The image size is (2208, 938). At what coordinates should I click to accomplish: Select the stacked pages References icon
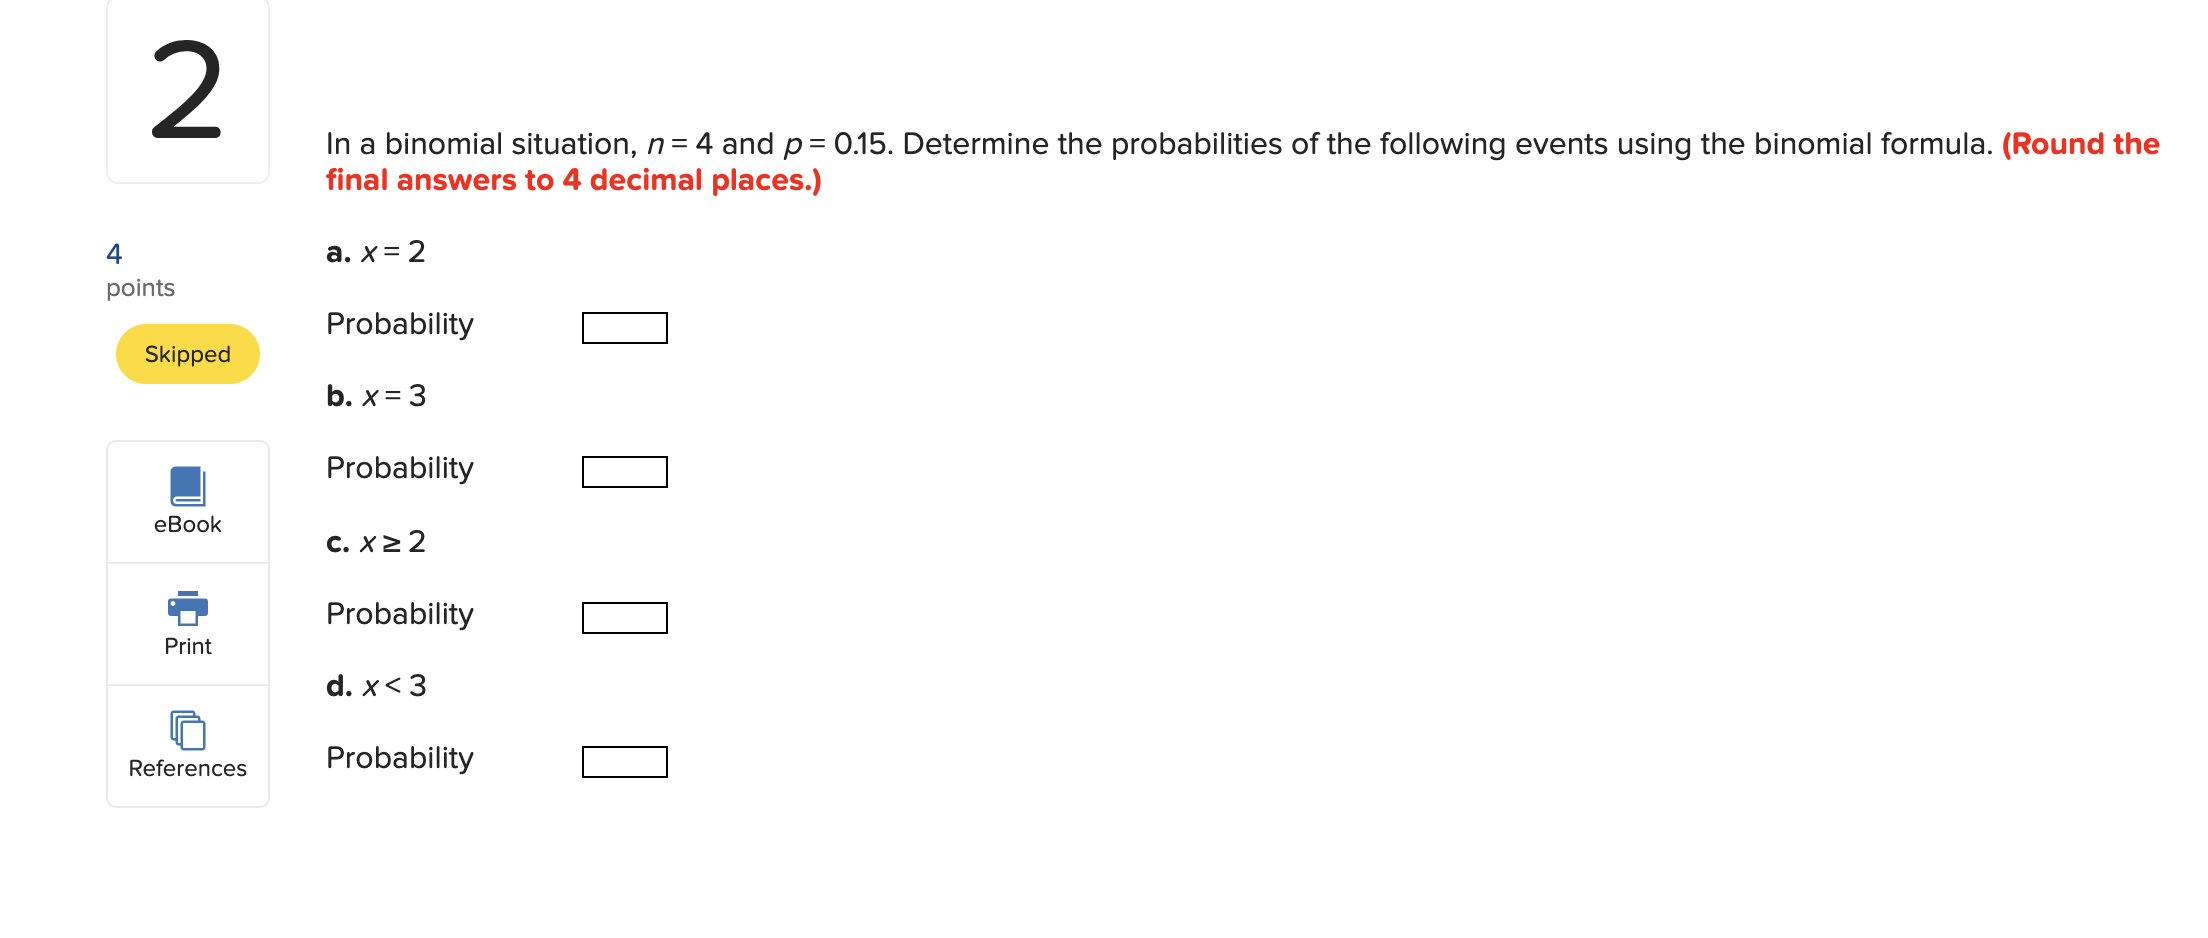click(x=187, y=733)
